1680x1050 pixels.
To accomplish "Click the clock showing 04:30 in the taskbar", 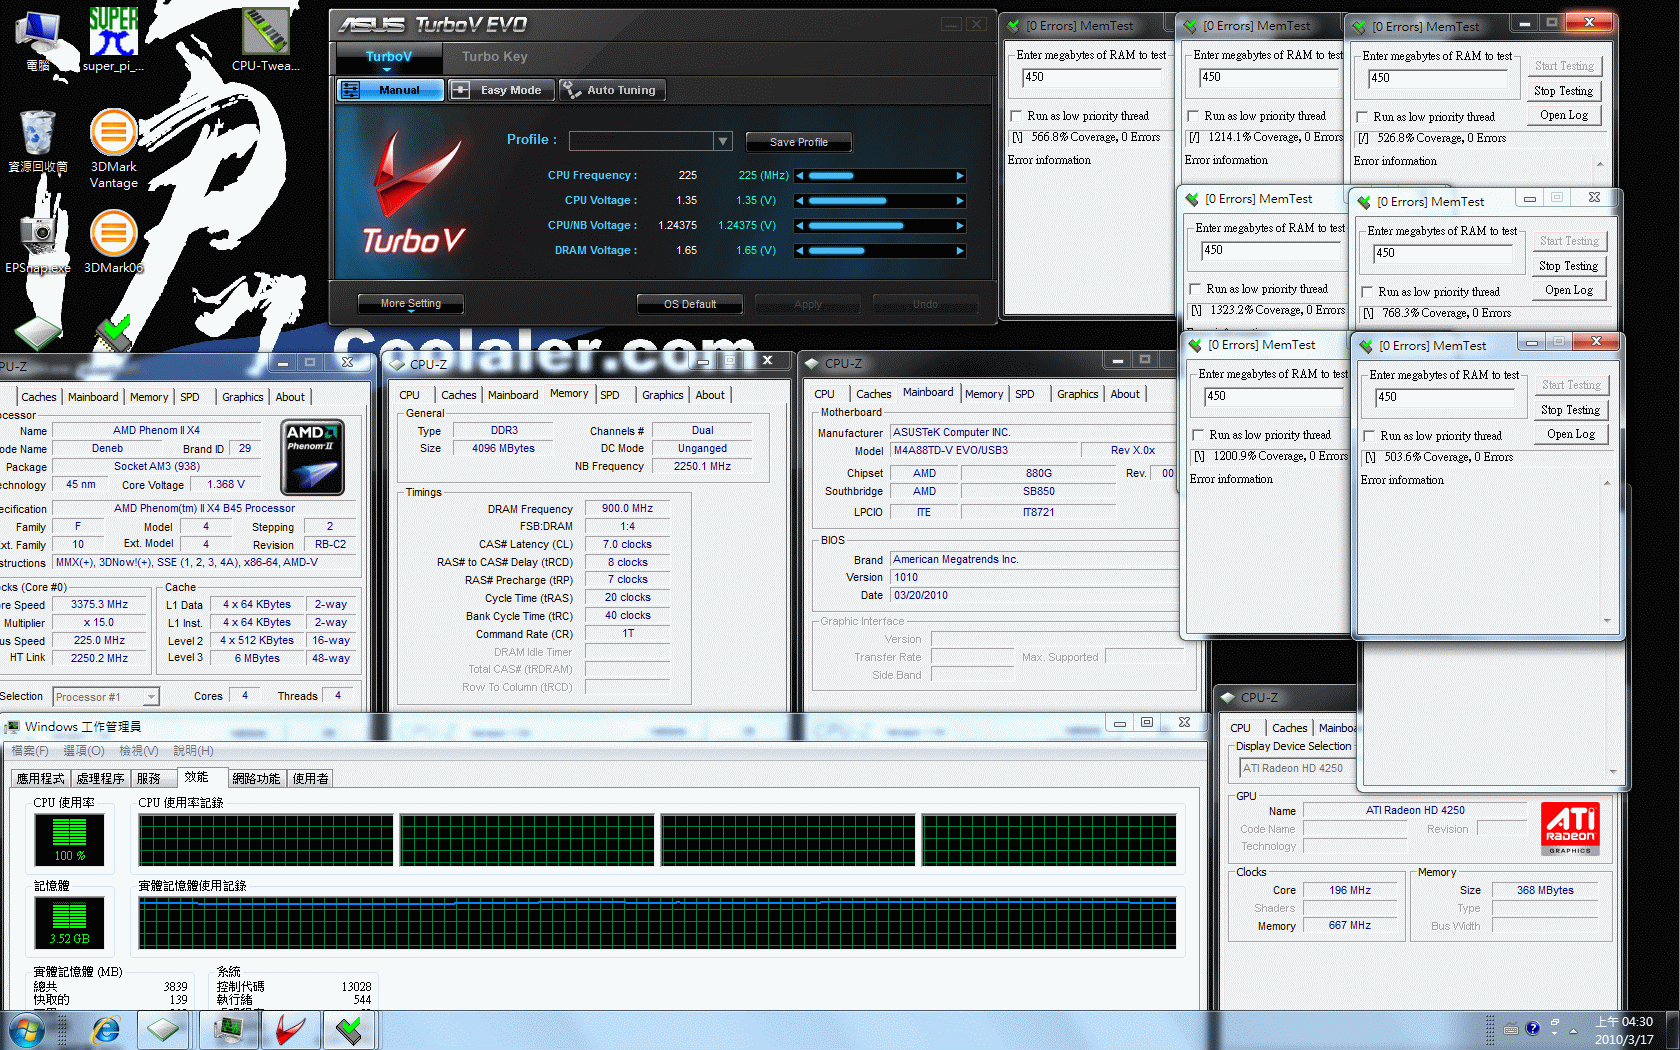I will (1623, 1021).
